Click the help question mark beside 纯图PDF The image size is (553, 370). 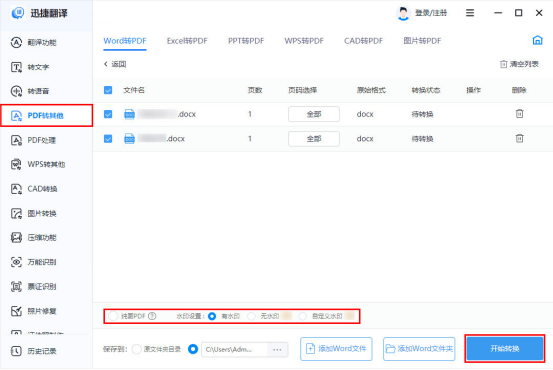tap(152, 316)
